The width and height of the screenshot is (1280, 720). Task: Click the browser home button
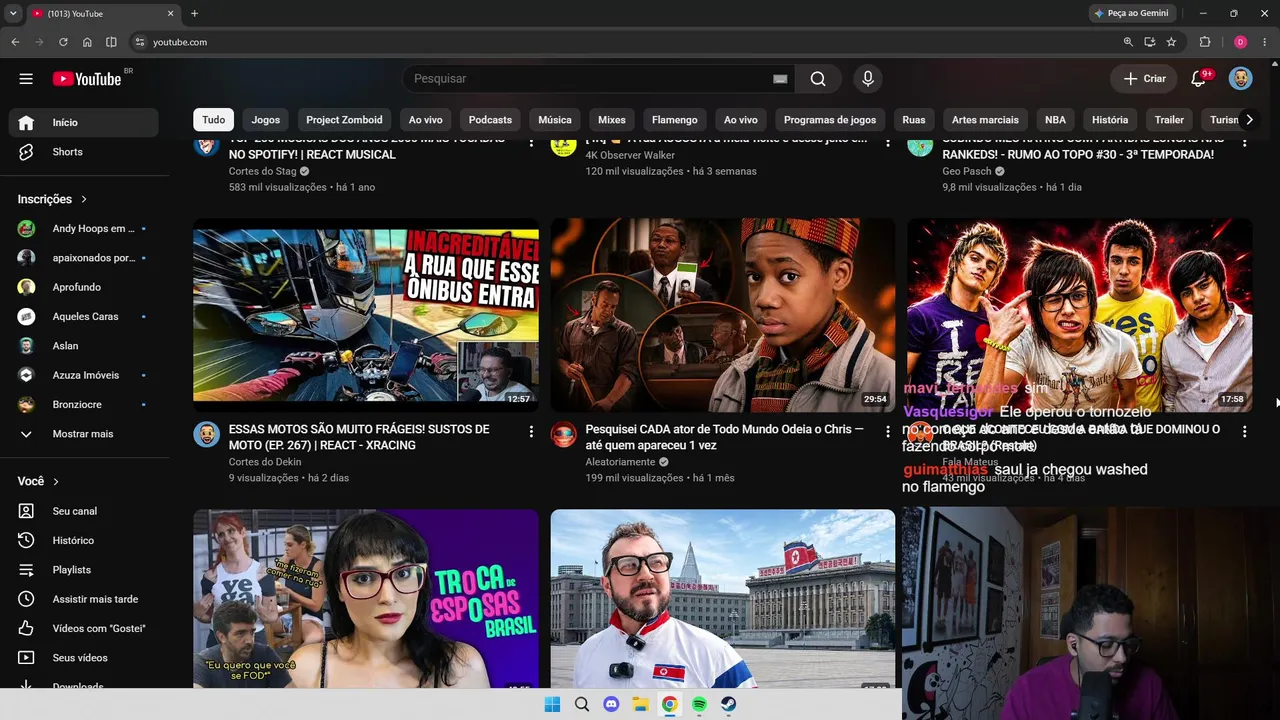coord(87,42)
